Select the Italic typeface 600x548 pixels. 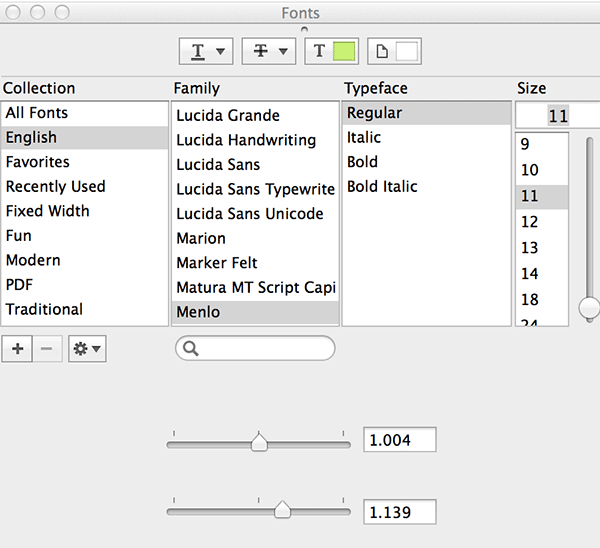pos(364,138)
